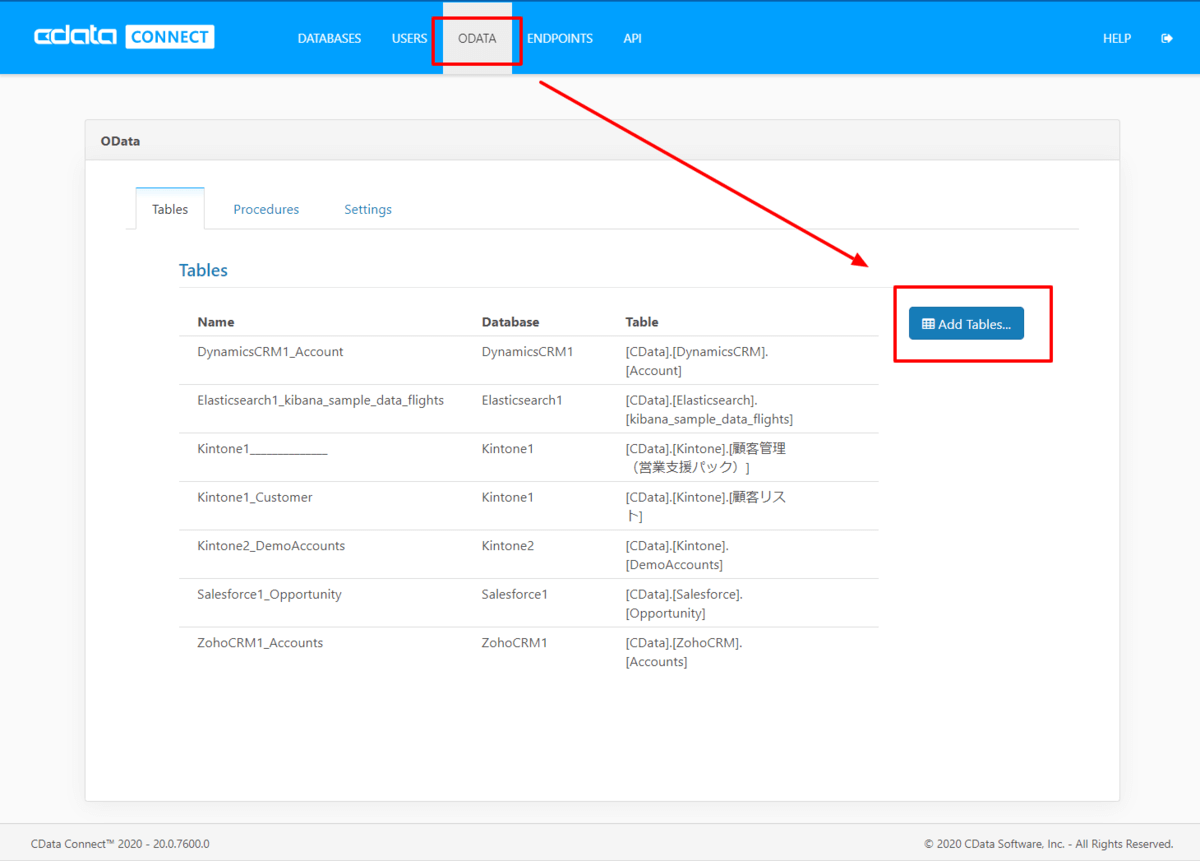Image resolution: width=1200 pixels, height=861 pixels.
Task: Open the USERS menu
Action: coord(409,38)
